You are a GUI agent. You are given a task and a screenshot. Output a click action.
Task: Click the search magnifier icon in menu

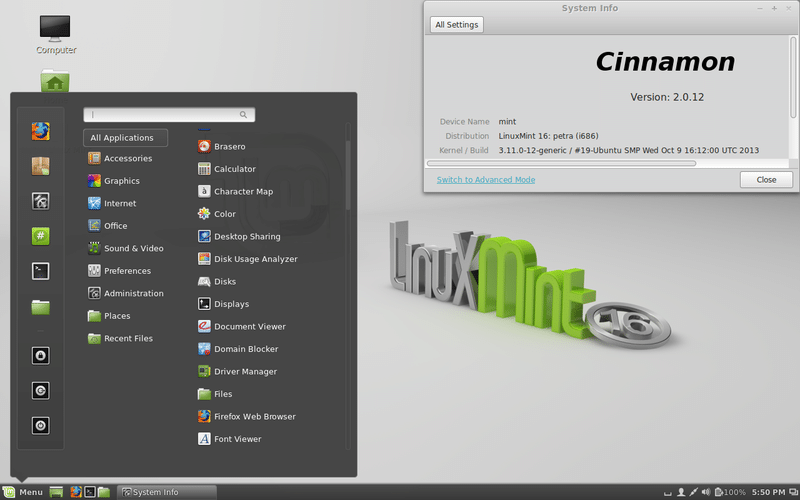point(243,115)
